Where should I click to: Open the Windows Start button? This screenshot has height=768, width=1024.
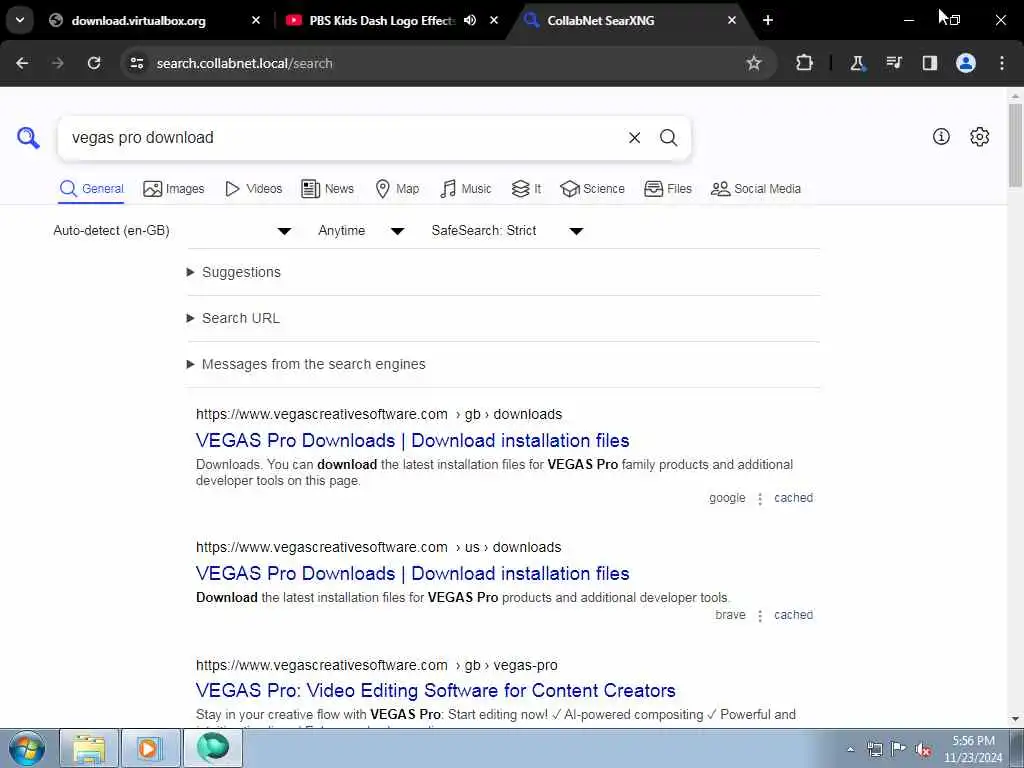[x=27, y=748]
